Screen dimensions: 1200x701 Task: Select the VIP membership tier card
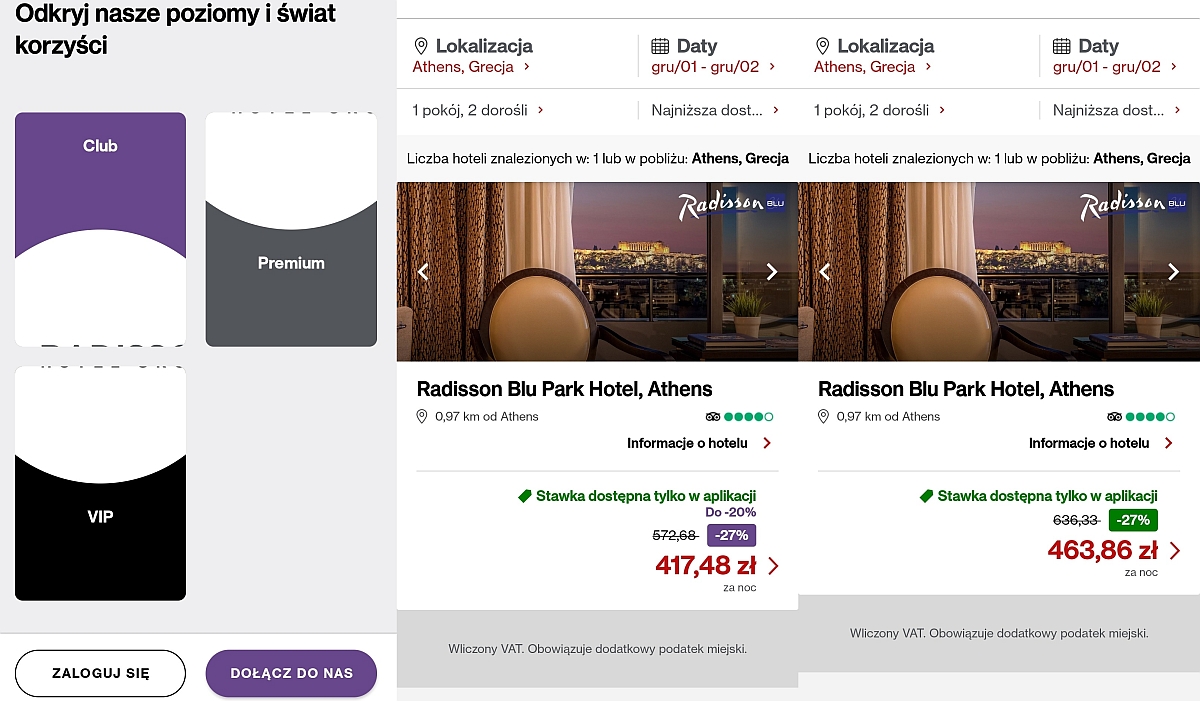100,483
